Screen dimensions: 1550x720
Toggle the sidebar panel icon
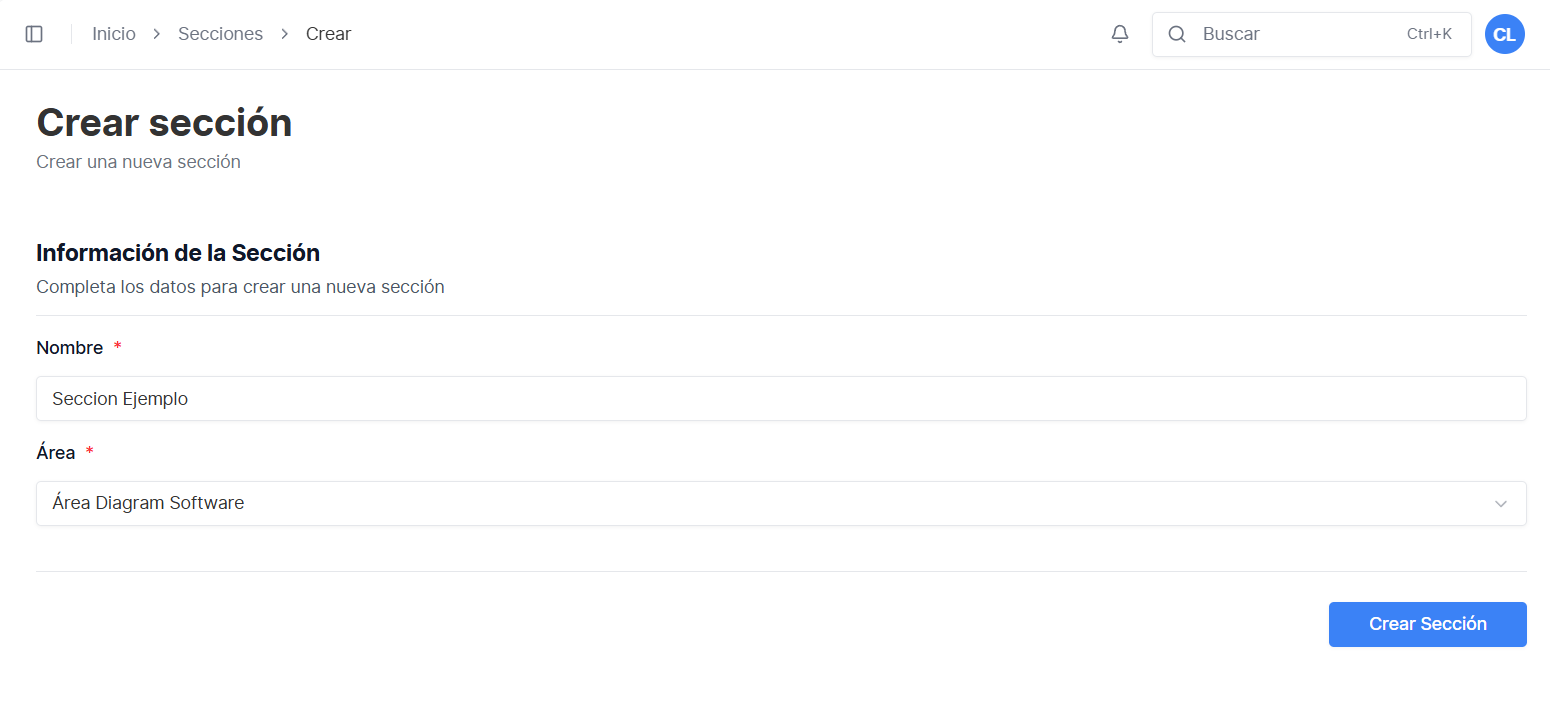coord(34,34)
